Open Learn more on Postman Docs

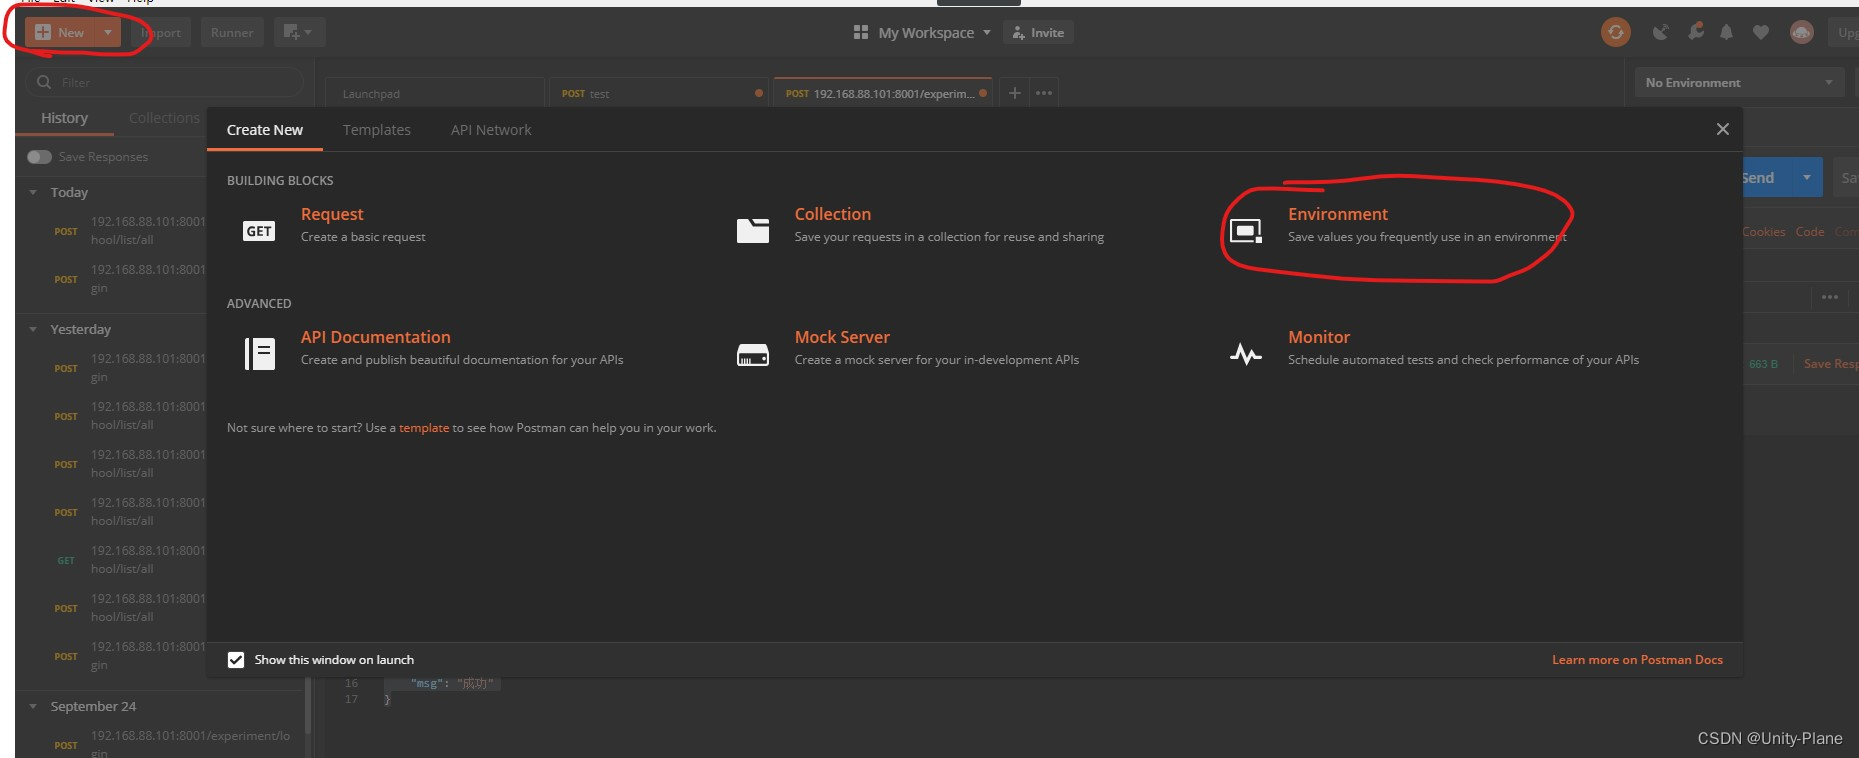coord(1637,660)
